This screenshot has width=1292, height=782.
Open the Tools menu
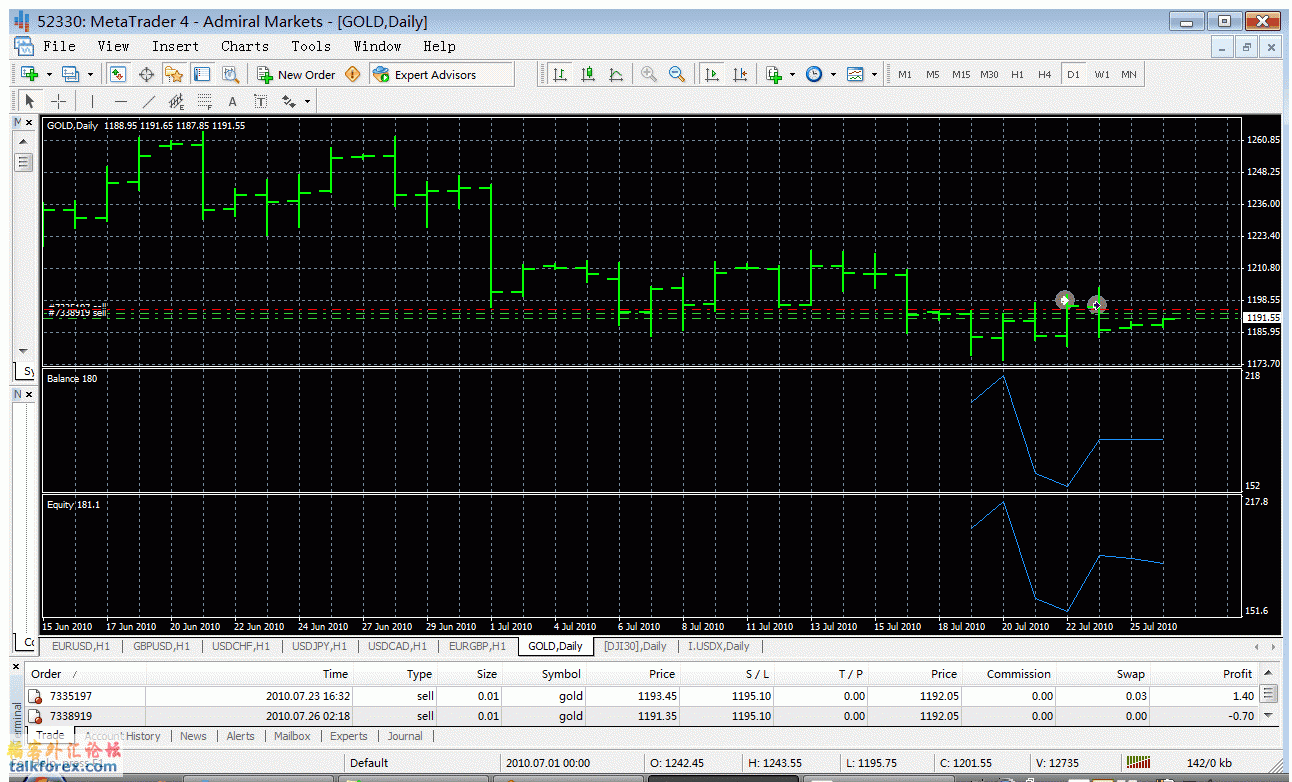click(311, 46)
